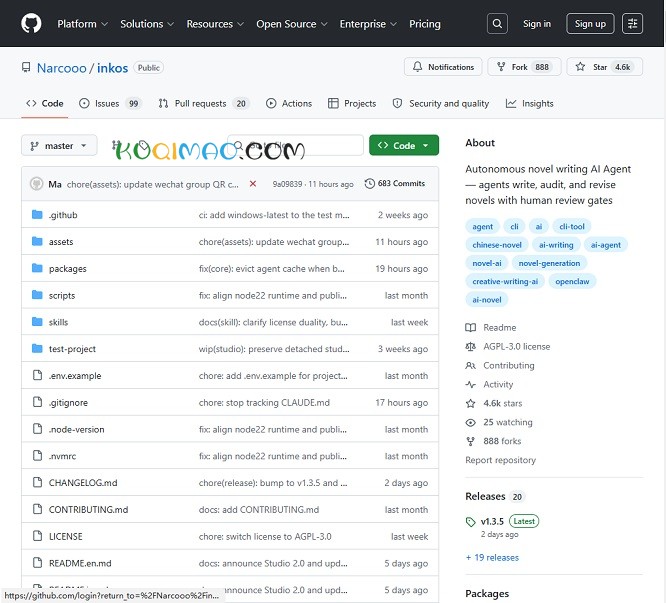666x603 pixels.
Task: Open the v1.3.5 release tag
Action: pyautogui.click(x=492, y=521)
